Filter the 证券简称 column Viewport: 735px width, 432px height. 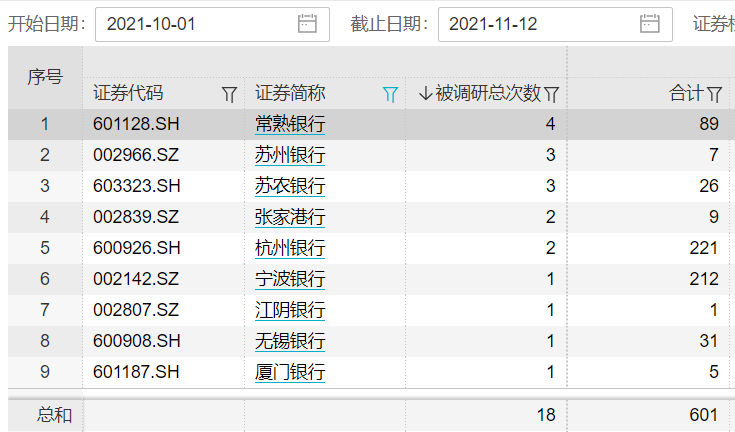click(x=390, y=94)
